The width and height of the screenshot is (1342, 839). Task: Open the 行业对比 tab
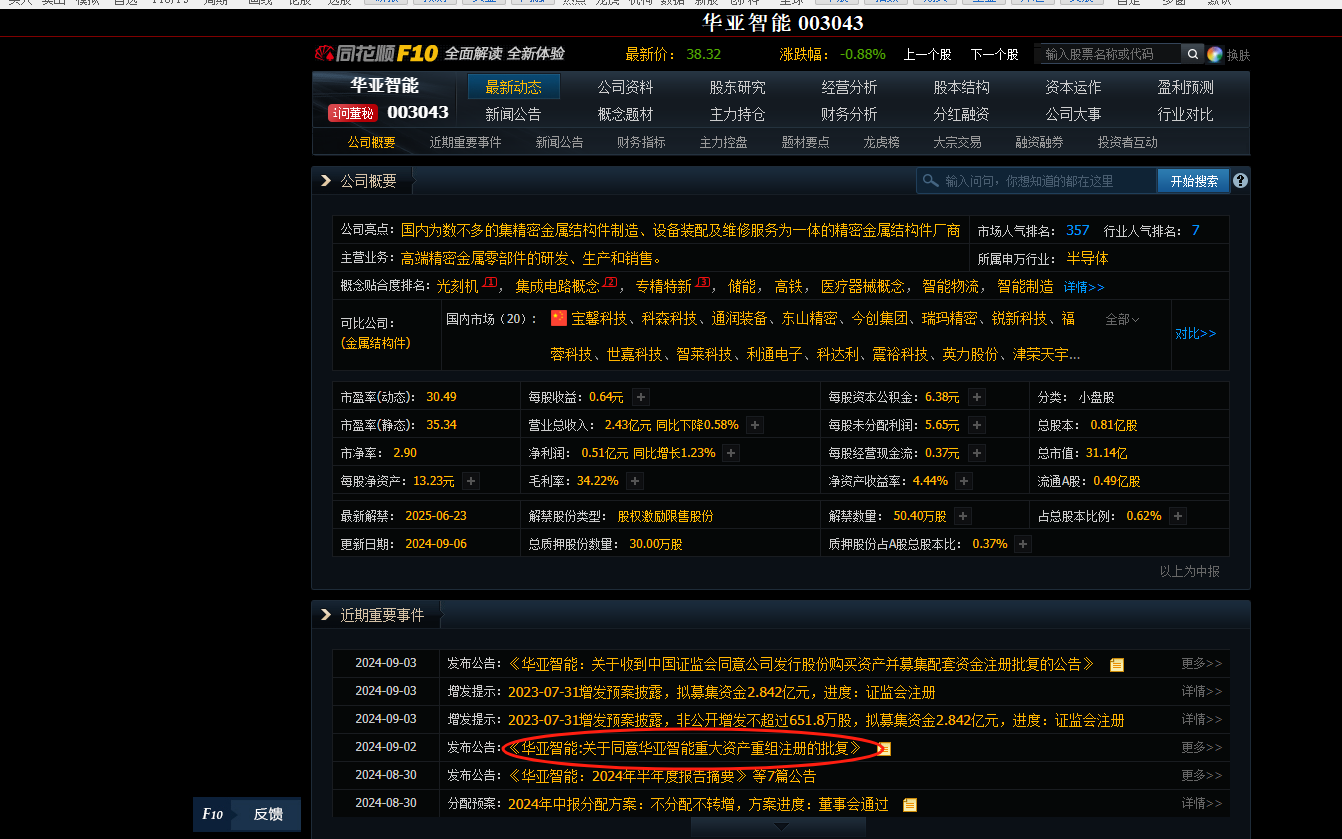(x=1186, y=114)
